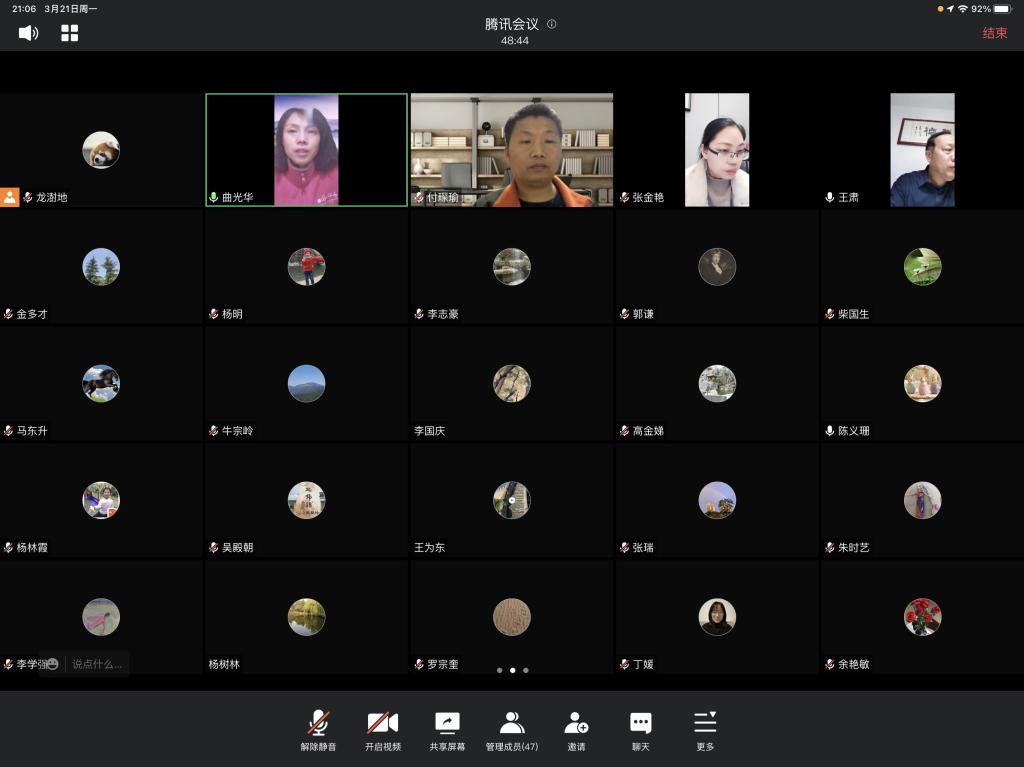Open meeting info icon next to 腾讯会议
Screen dimensions: 1024x767
(x=552, y=24)
